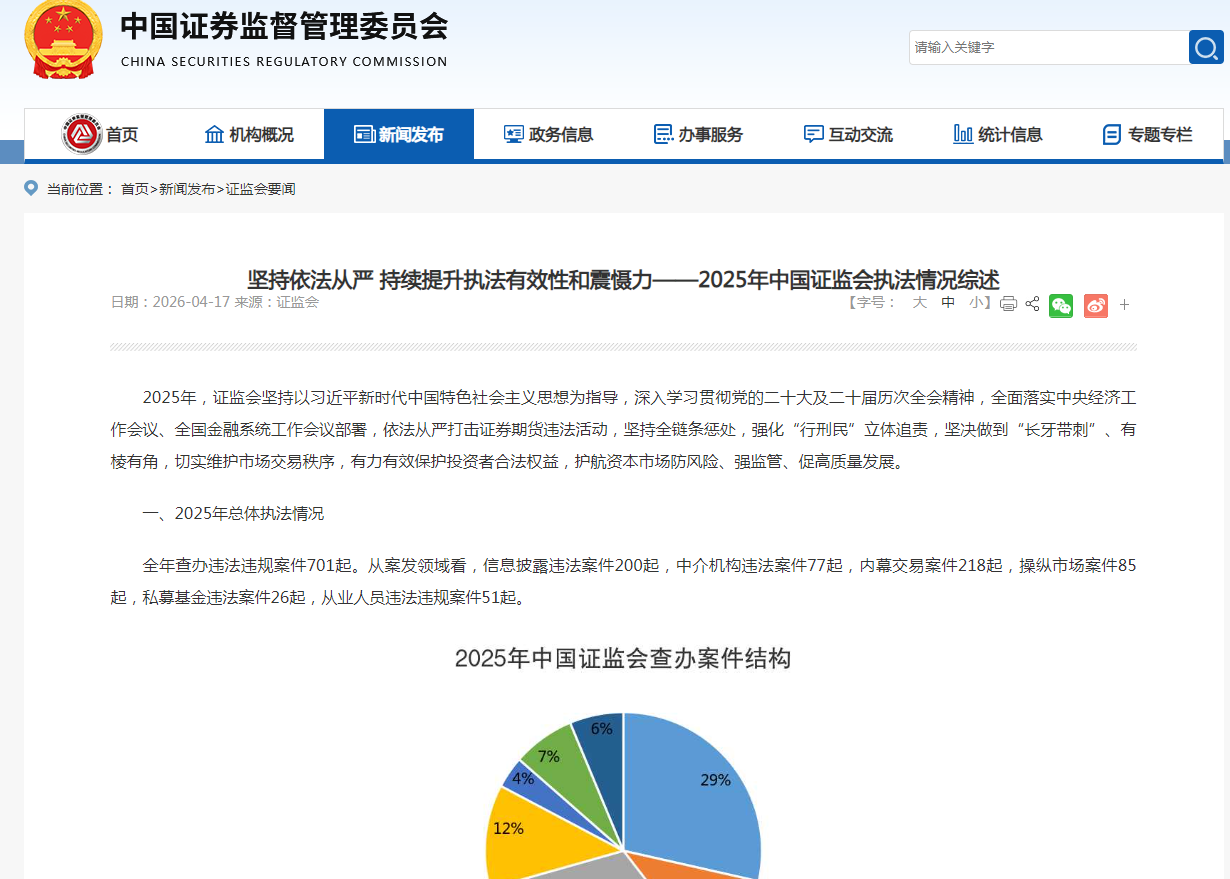Go to the 统计信息 section

[x=998, y=134]
